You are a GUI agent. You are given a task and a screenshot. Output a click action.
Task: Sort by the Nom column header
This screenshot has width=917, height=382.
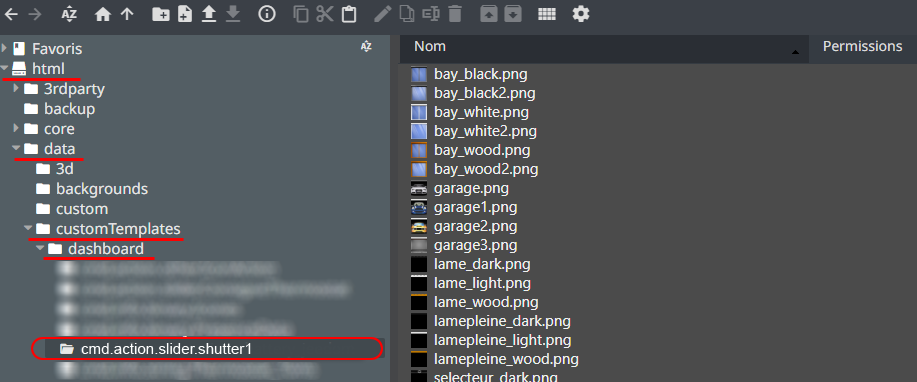coord(605,49)
